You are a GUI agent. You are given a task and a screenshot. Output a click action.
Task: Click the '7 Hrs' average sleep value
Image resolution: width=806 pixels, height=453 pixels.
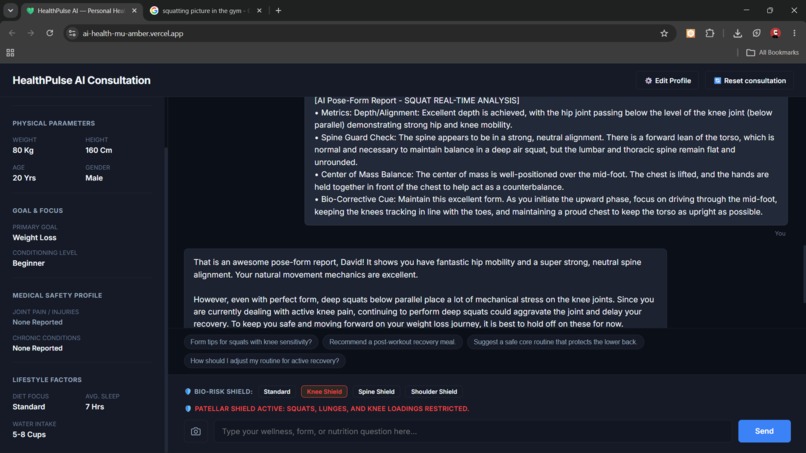pos(95,407)
